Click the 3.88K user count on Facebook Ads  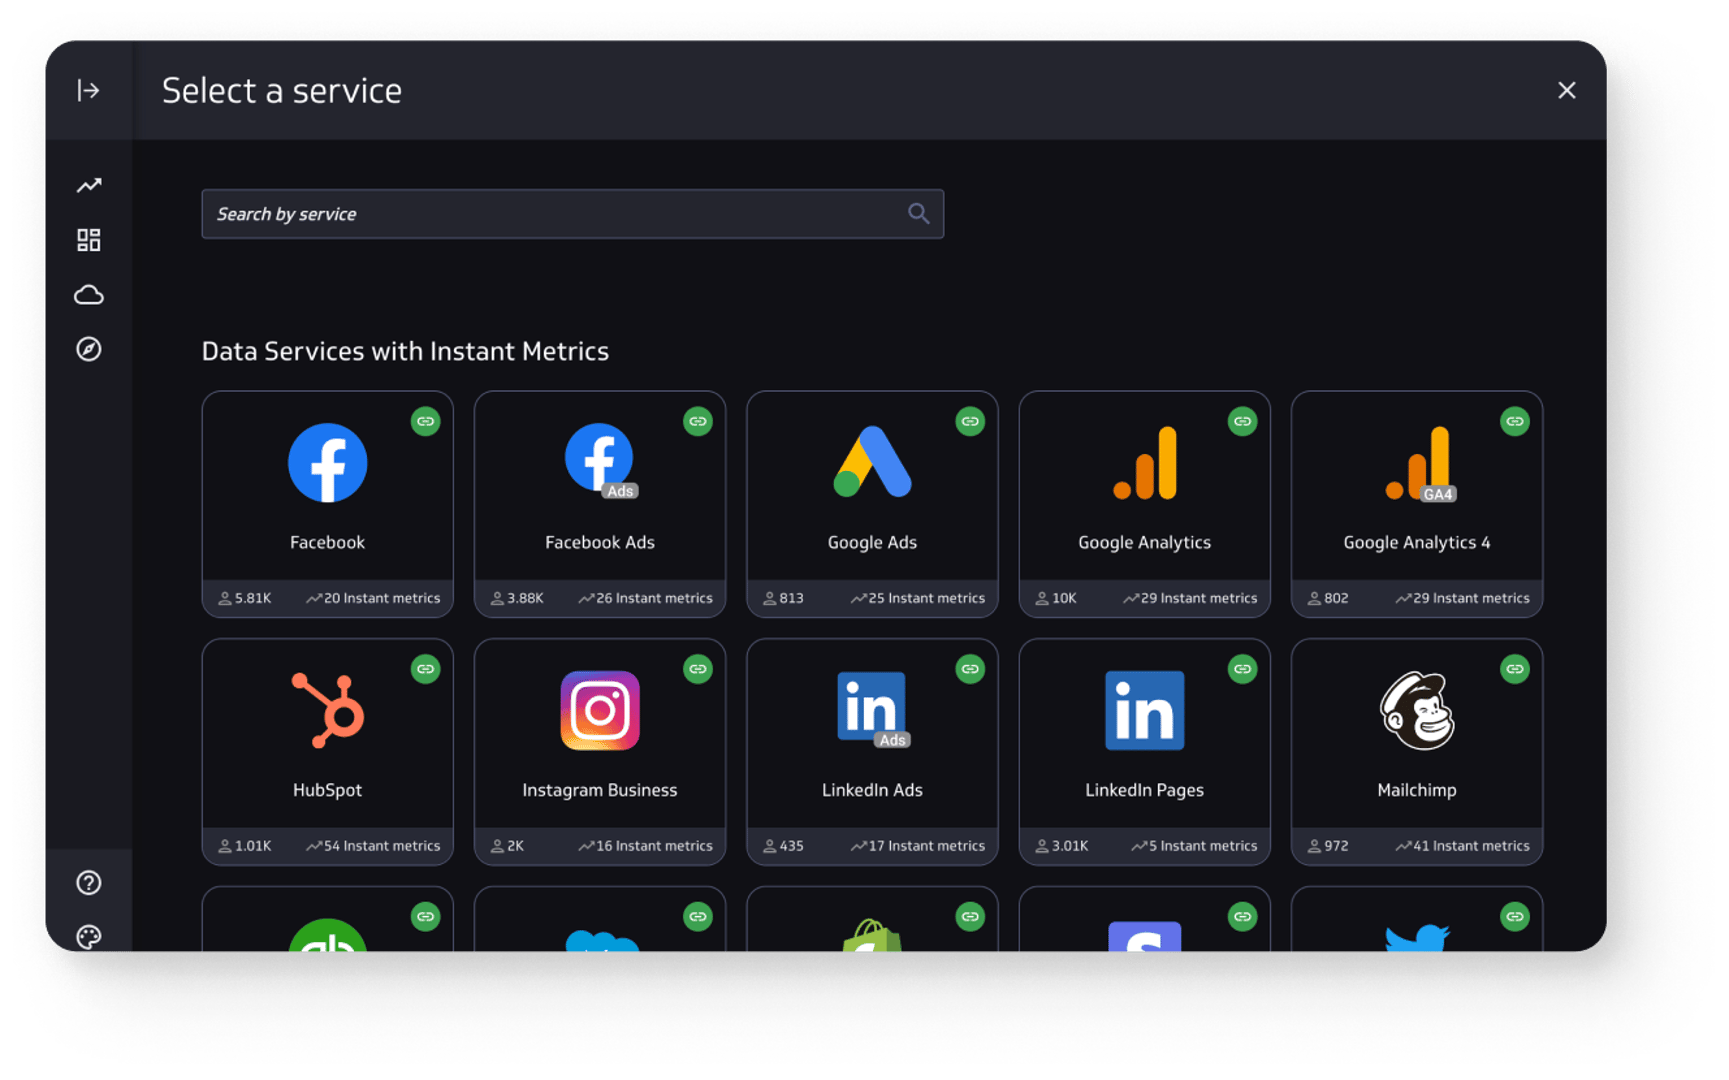click(x=517, y=598)
